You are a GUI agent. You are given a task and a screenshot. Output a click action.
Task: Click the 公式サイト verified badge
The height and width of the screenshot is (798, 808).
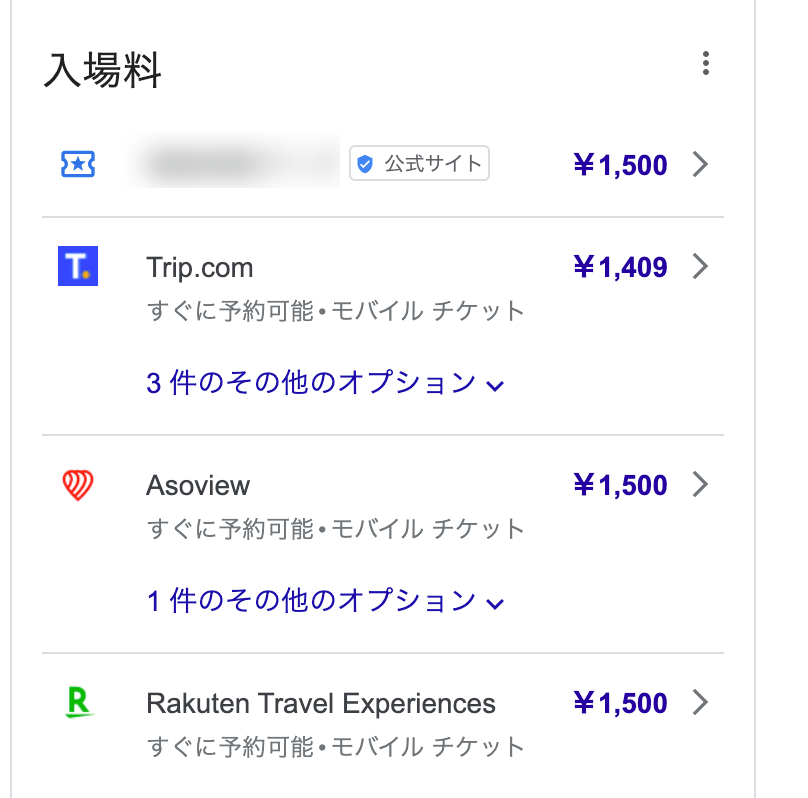point(419,163)
